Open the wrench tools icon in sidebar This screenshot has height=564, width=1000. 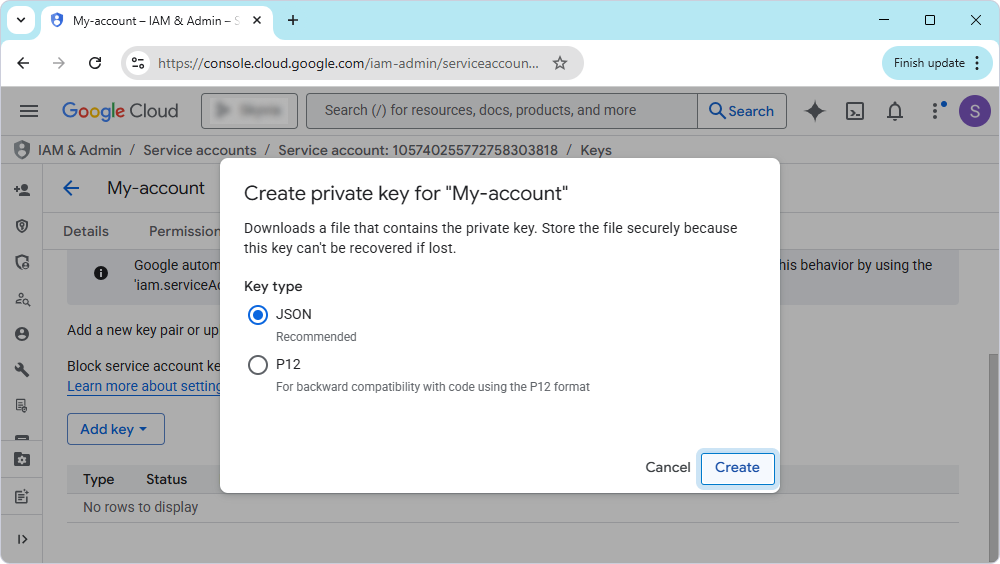point(22,370)
